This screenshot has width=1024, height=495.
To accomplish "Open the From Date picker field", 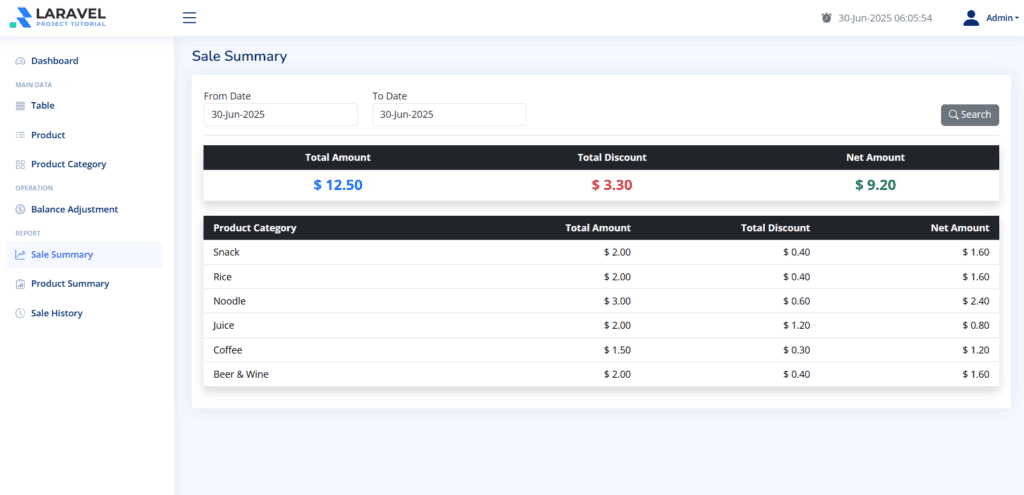I will point(280,115).
